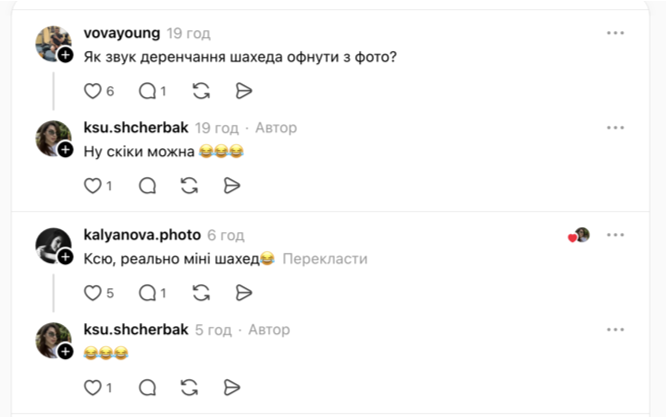
Task: Reply to vovayoung's comment
Action: [148, 91]
